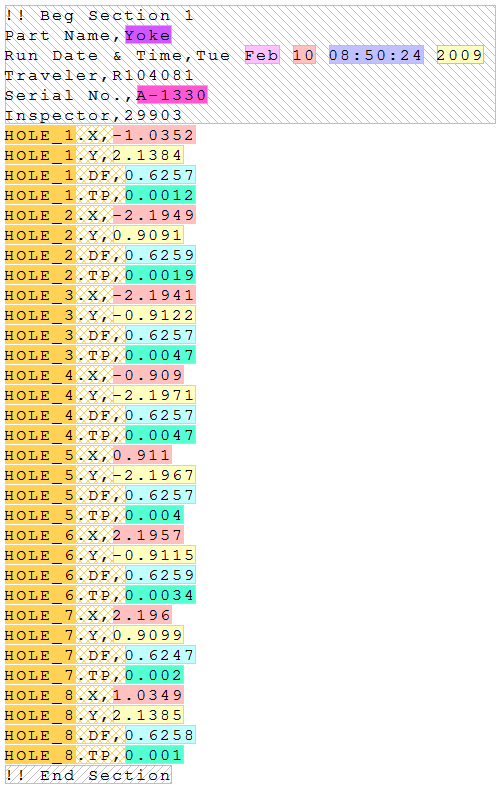Click the Beg Section 1 header line

coord(99,16)
